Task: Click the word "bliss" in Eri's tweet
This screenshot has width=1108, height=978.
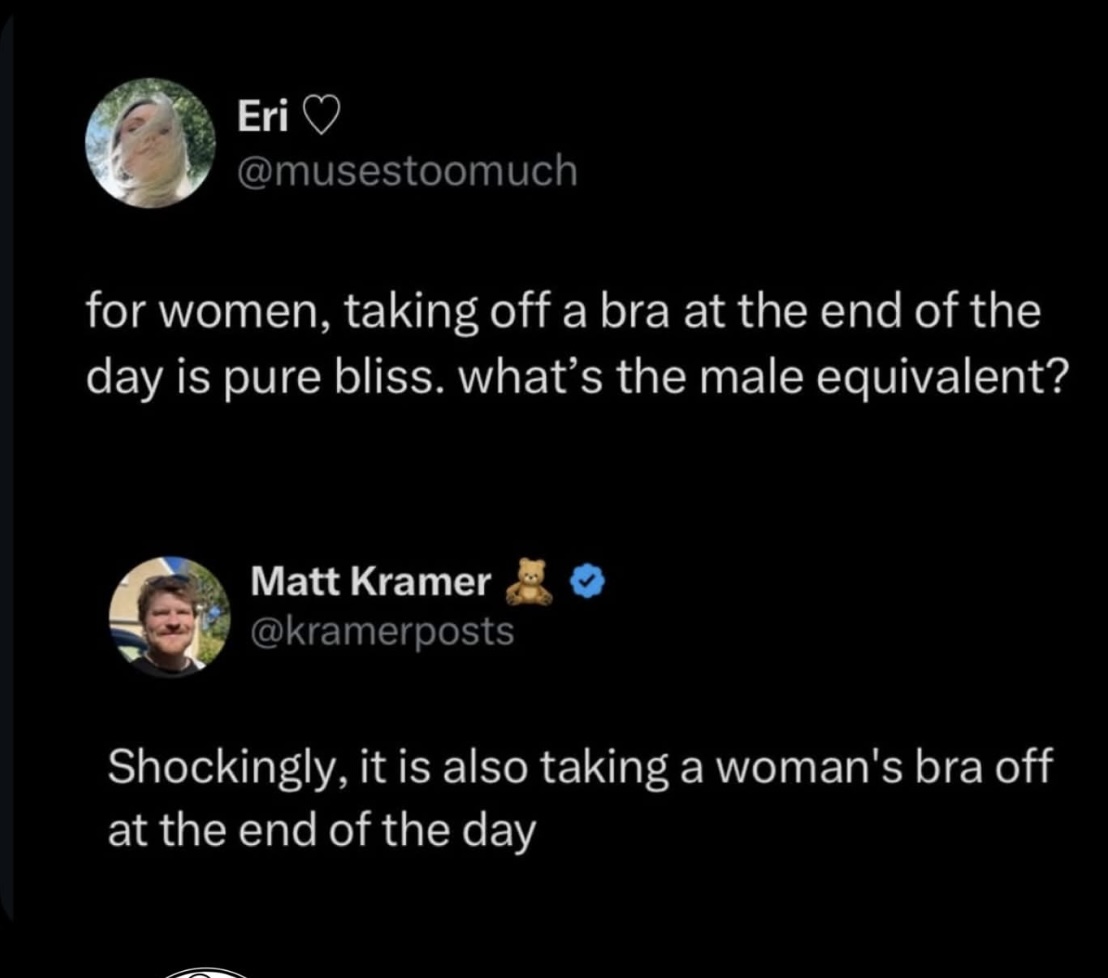Action: 390,377
